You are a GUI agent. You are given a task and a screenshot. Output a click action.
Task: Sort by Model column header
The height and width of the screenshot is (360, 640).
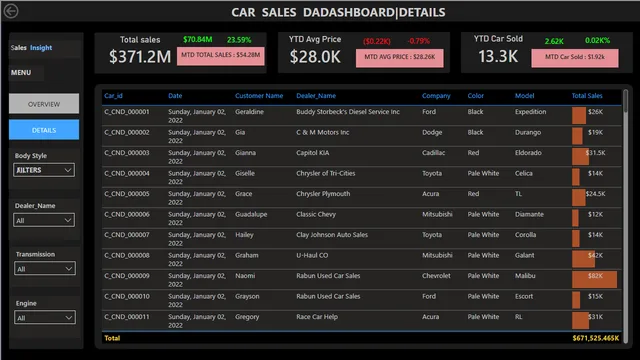click(x=524, y=96)
